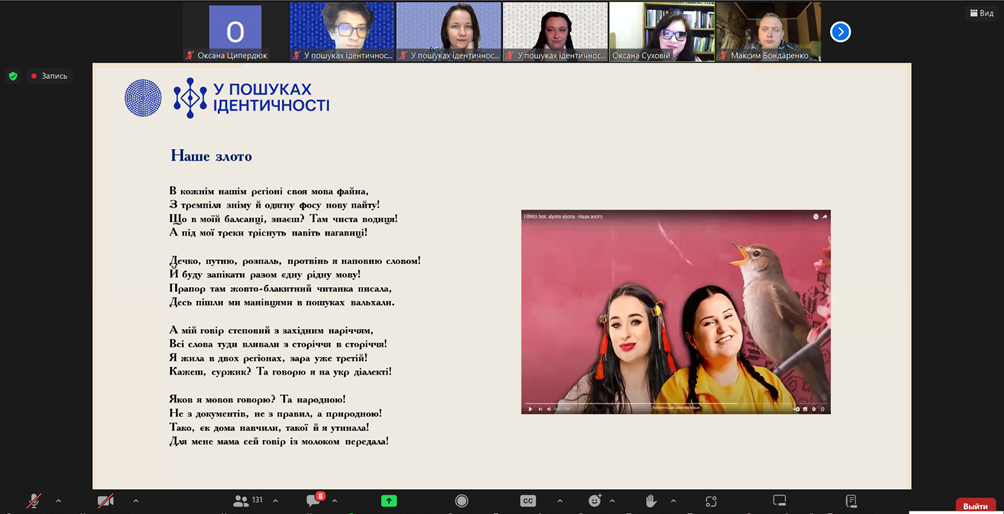Unmute the microphone in the meeting toolbar

[x=34, y=501]
